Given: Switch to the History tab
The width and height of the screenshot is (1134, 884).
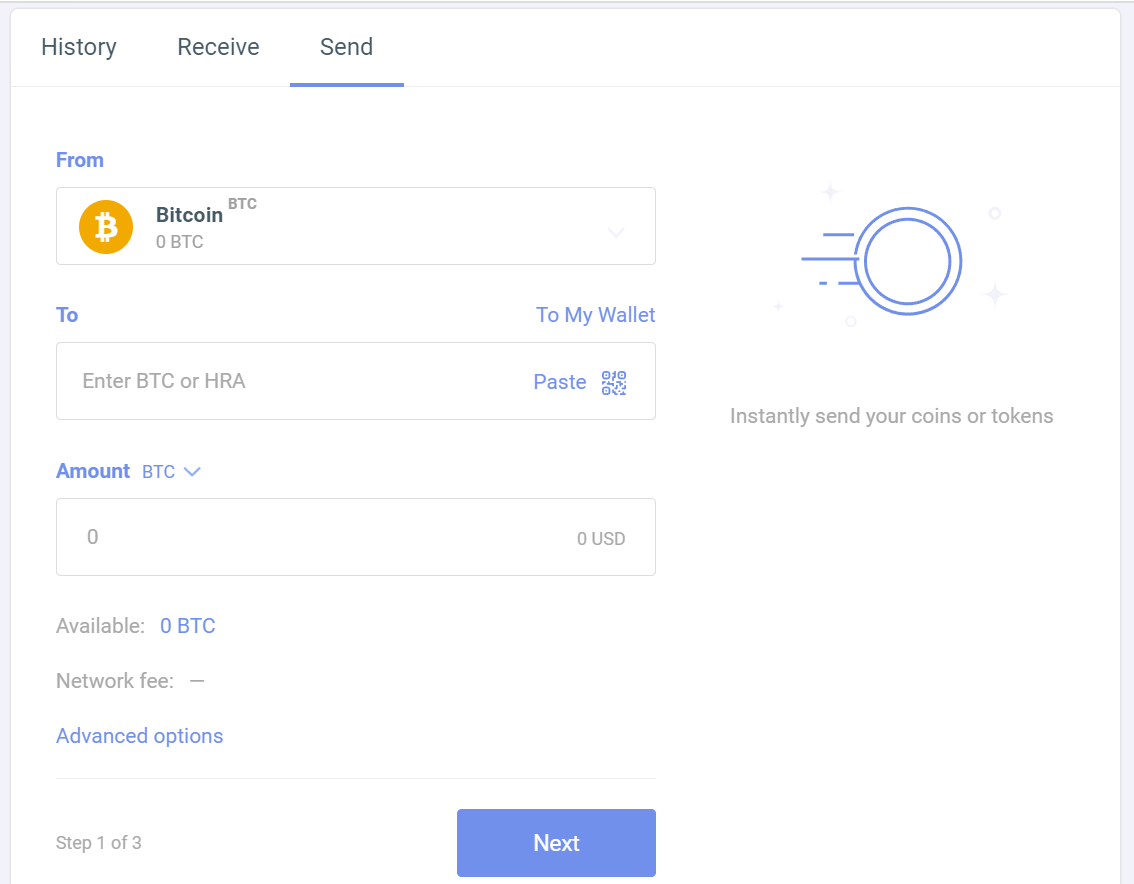Looking at the screenshot, I should click(79, 46).
